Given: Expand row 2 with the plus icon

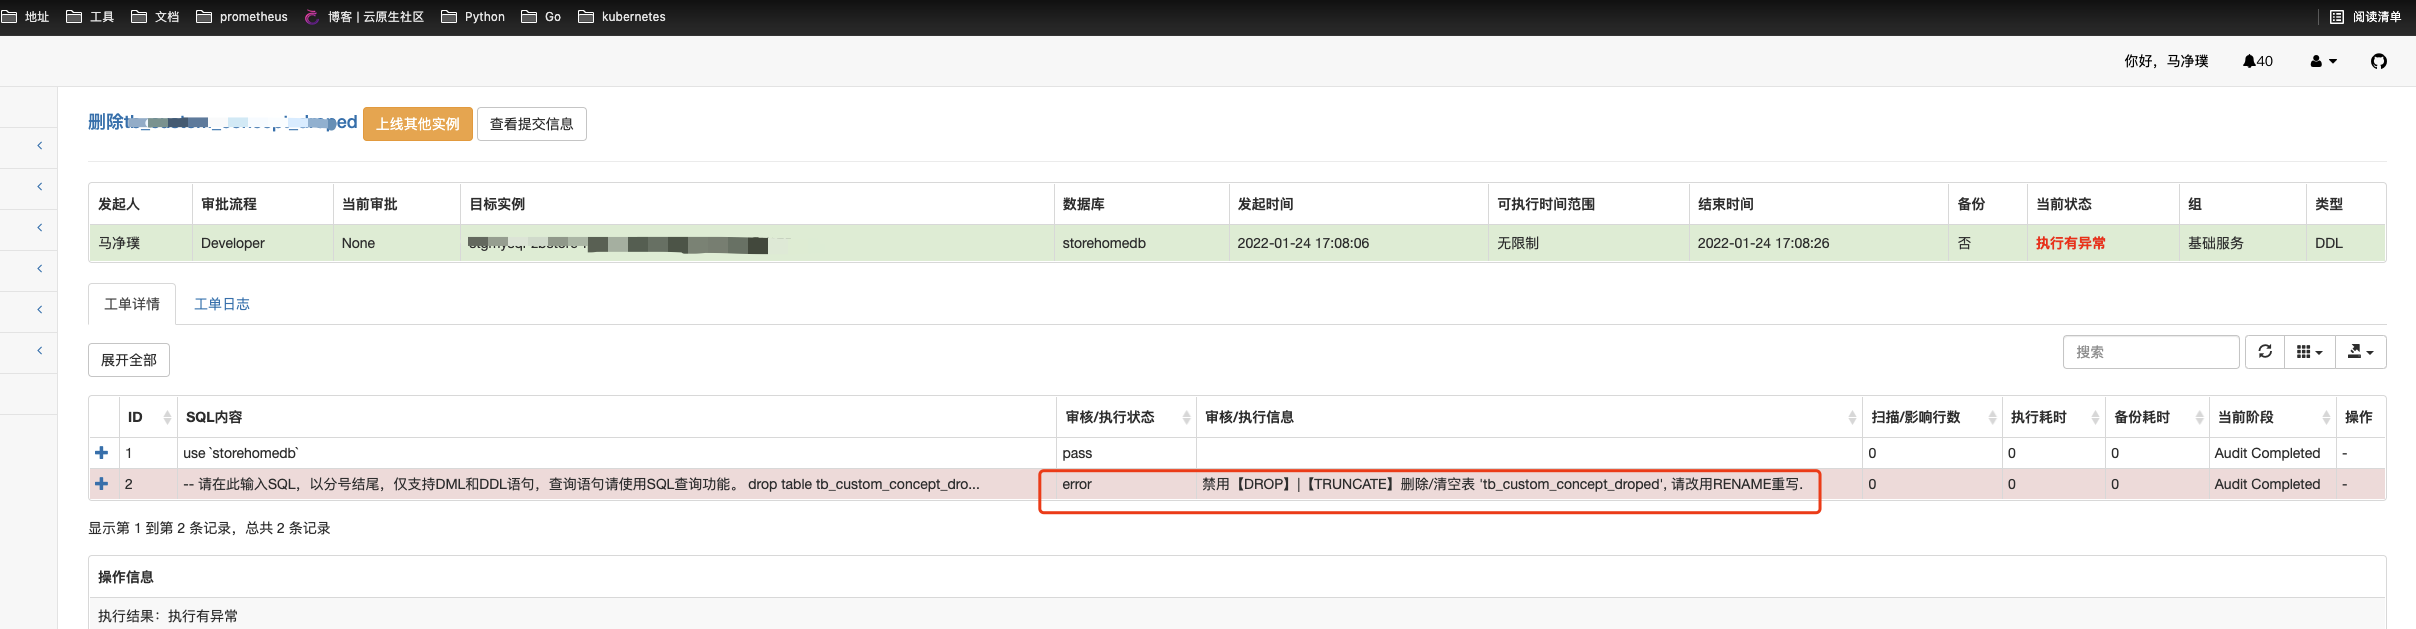Looking at the screenshot, I should pos(101,484).
